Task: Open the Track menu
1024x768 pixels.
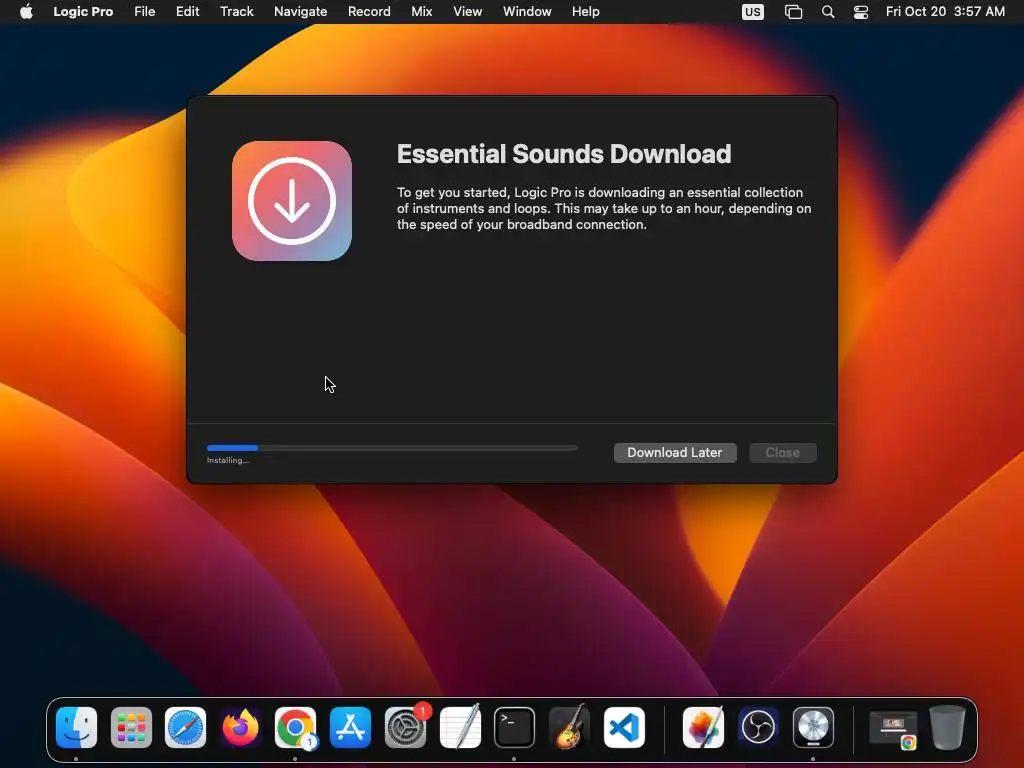Action: click(236, 12)
